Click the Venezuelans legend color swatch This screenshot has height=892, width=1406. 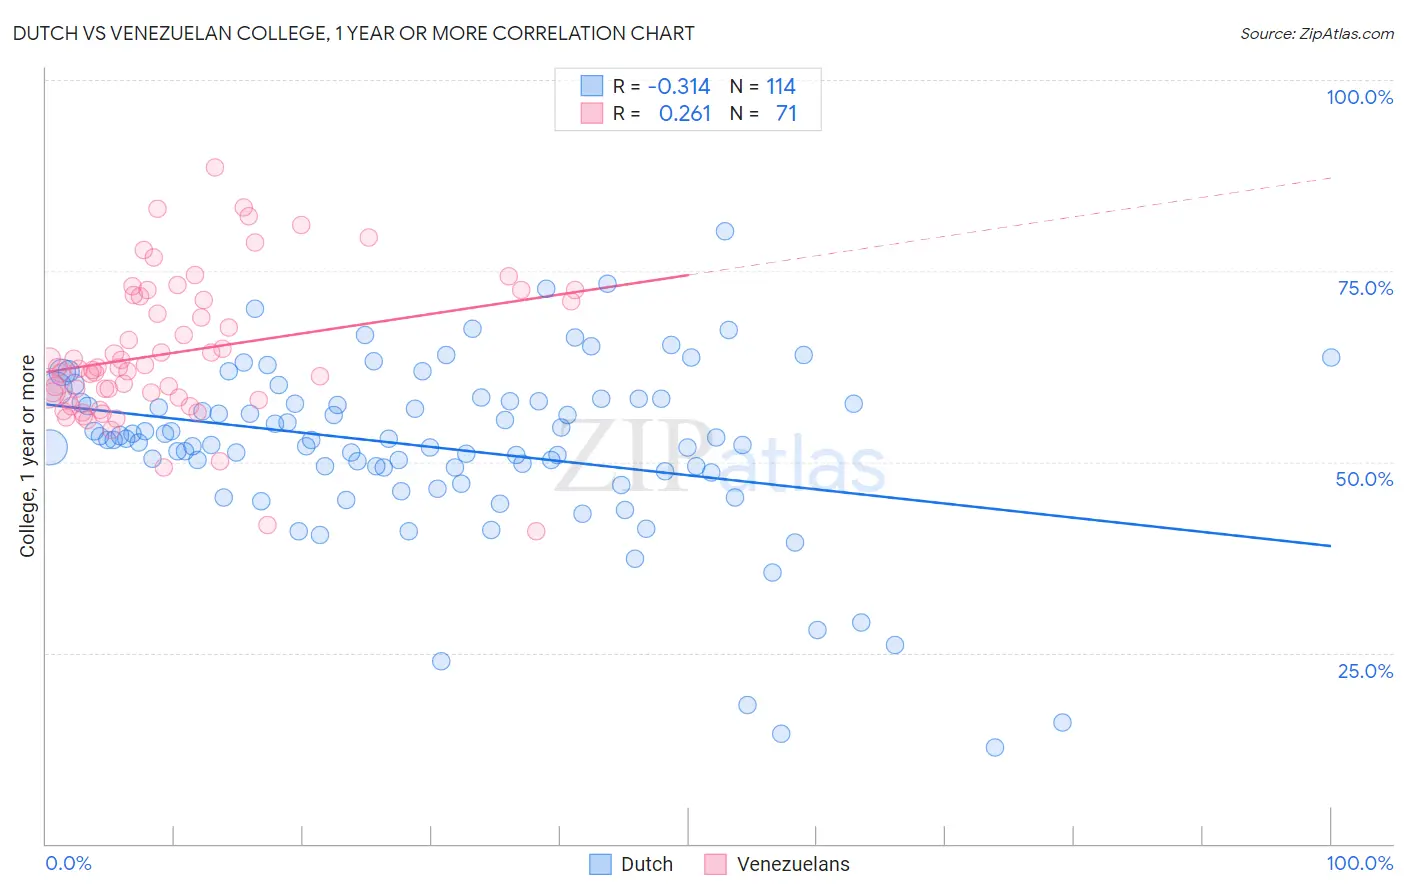(715, 864)
